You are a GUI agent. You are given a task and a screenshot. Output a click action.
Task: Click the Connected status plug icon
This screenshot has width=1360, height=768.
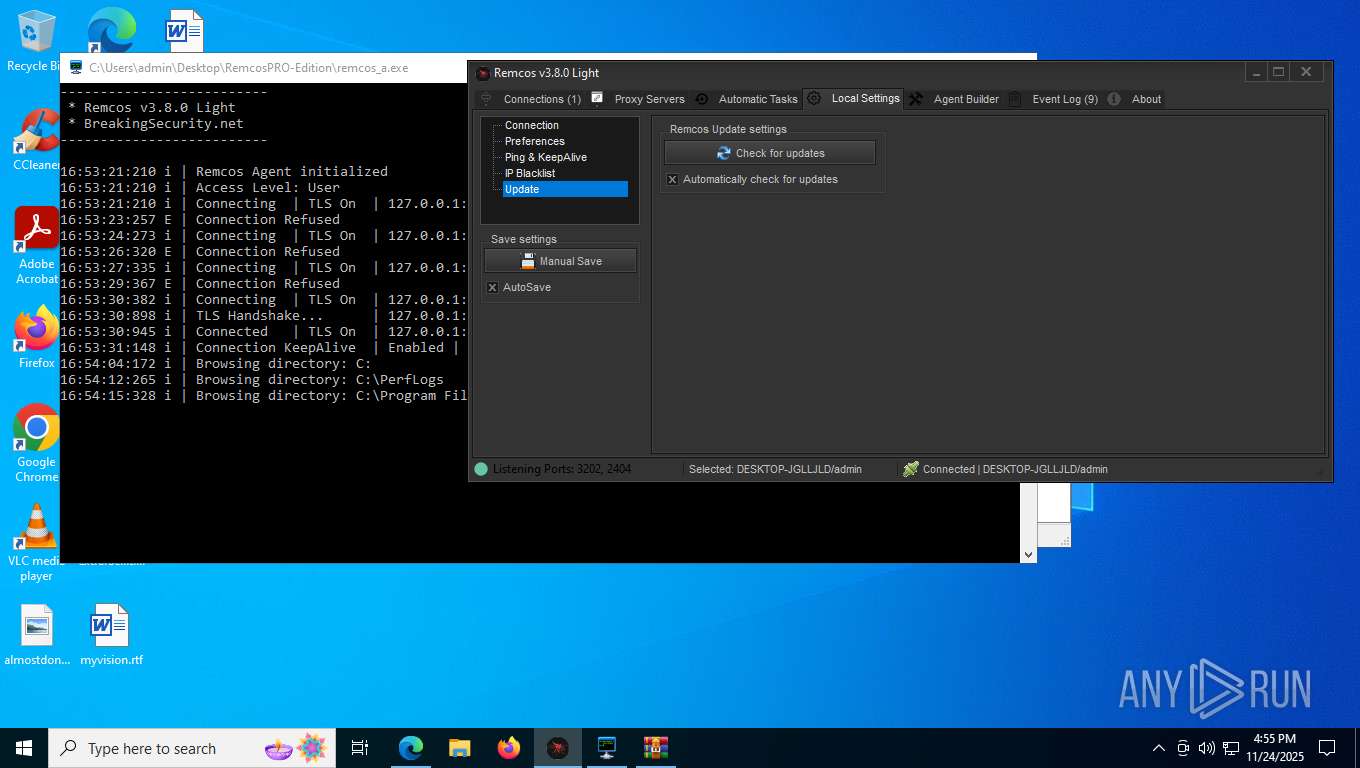pyautogui.click(x=910, y=469)
